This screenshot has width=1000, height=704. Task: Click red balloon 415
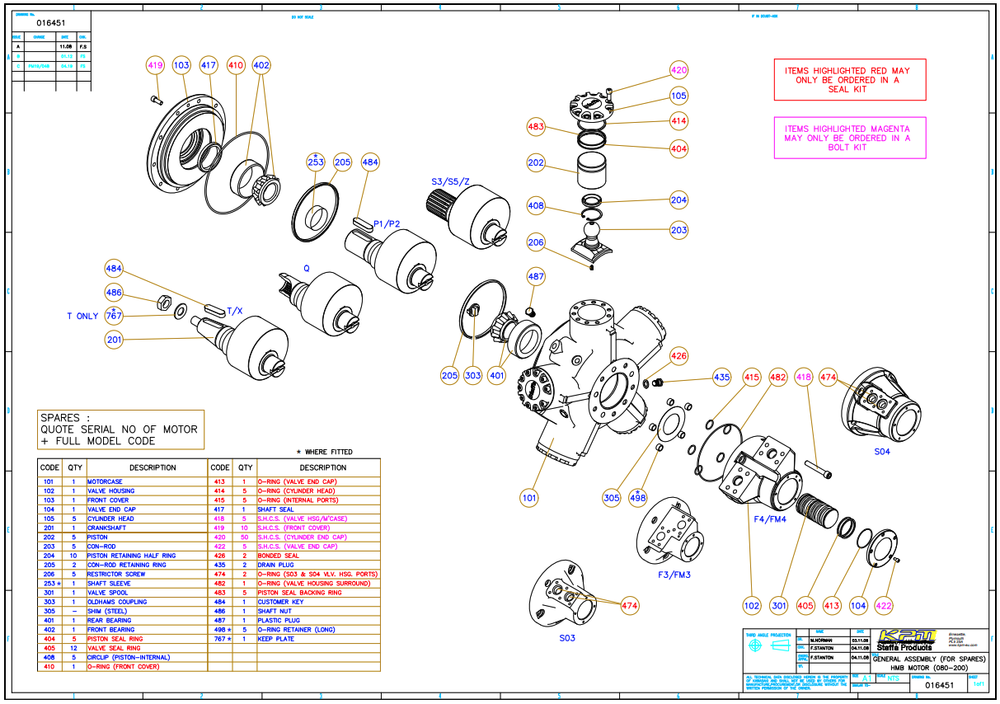coord(752,377)
